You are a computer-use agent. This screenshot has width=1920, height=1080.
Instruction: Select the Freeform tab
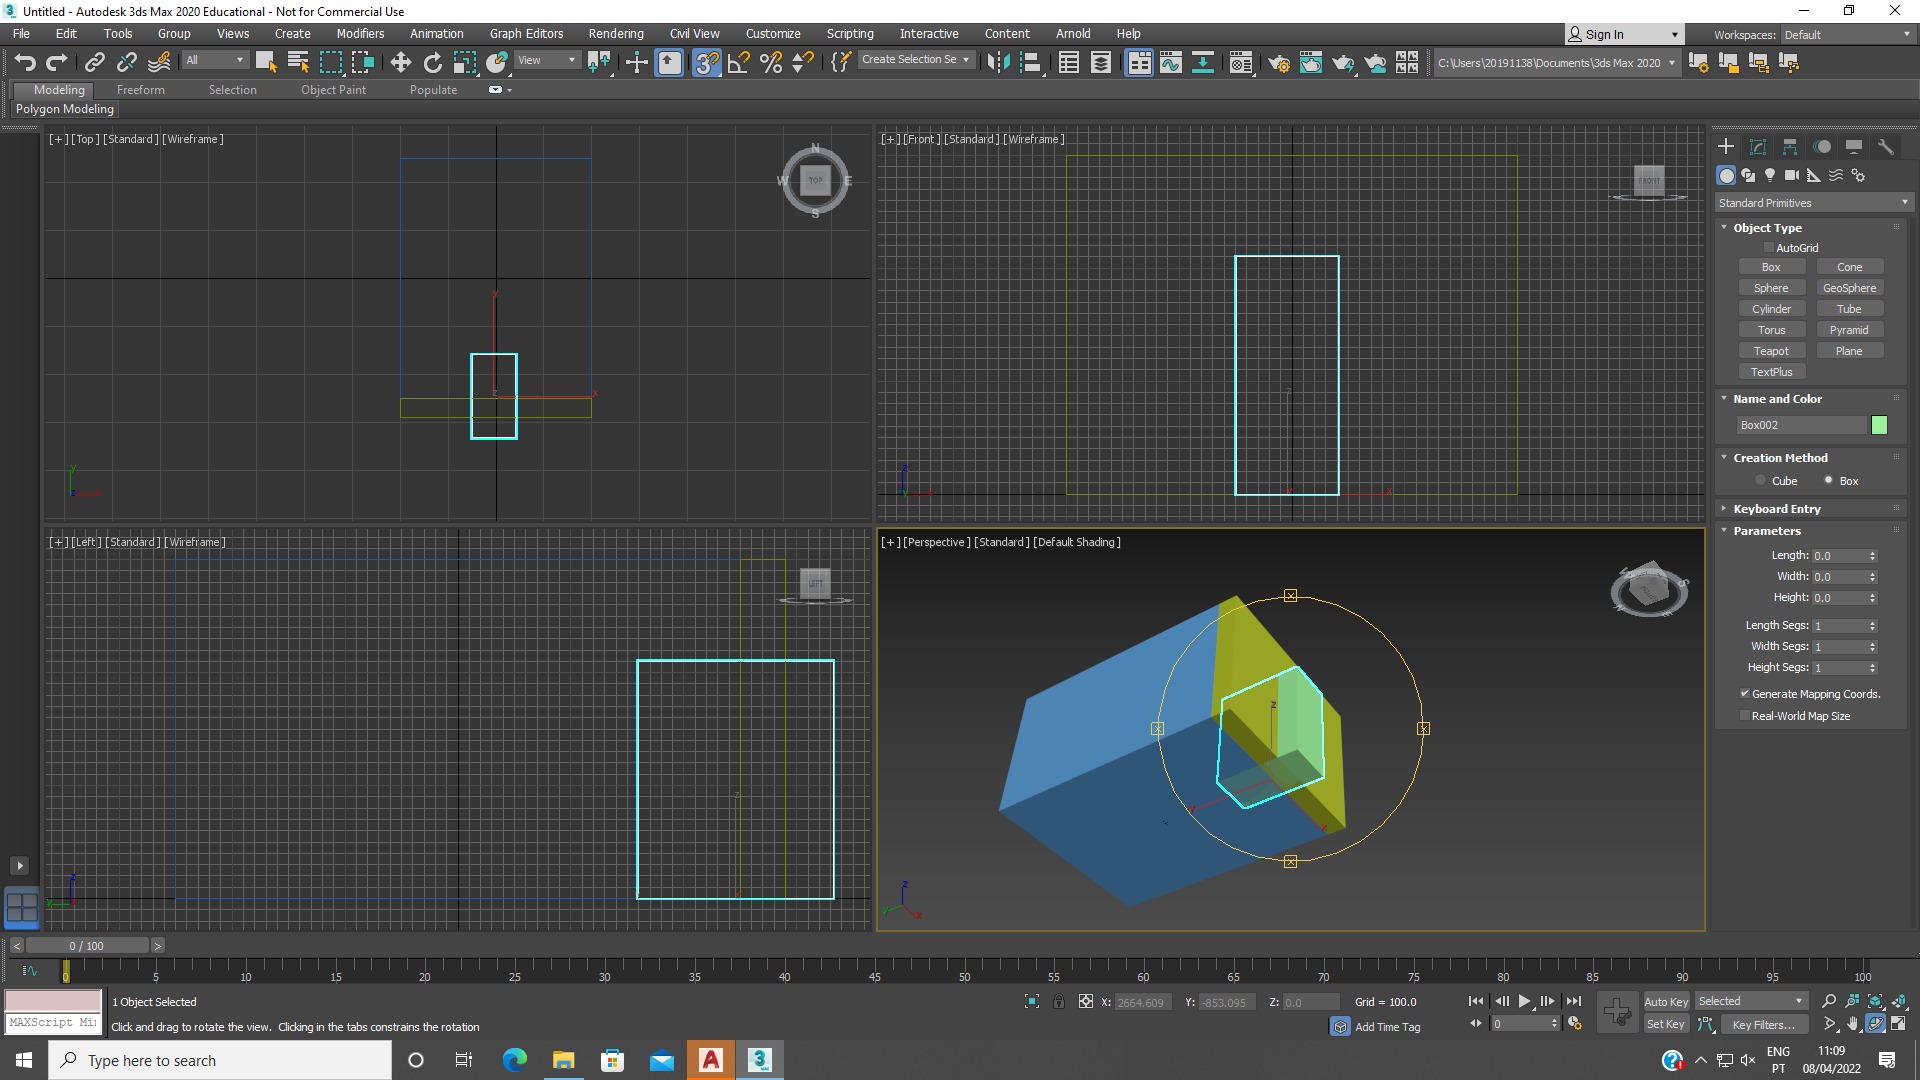[x=138, y=90]
